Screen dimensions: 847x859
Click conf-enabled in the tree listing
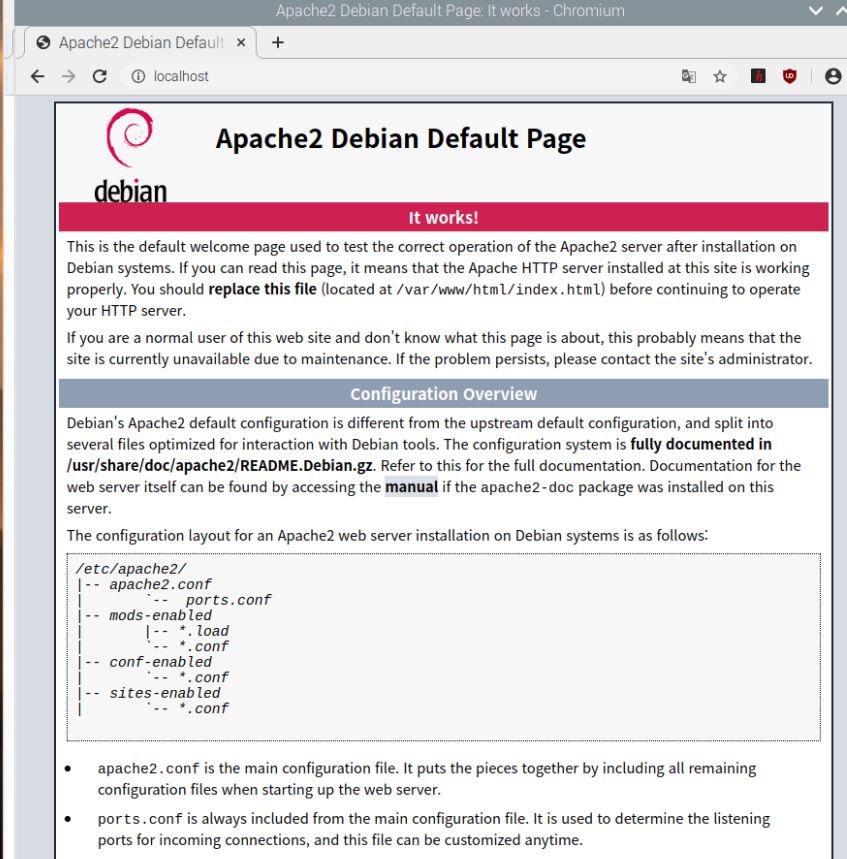pos(160,662)
